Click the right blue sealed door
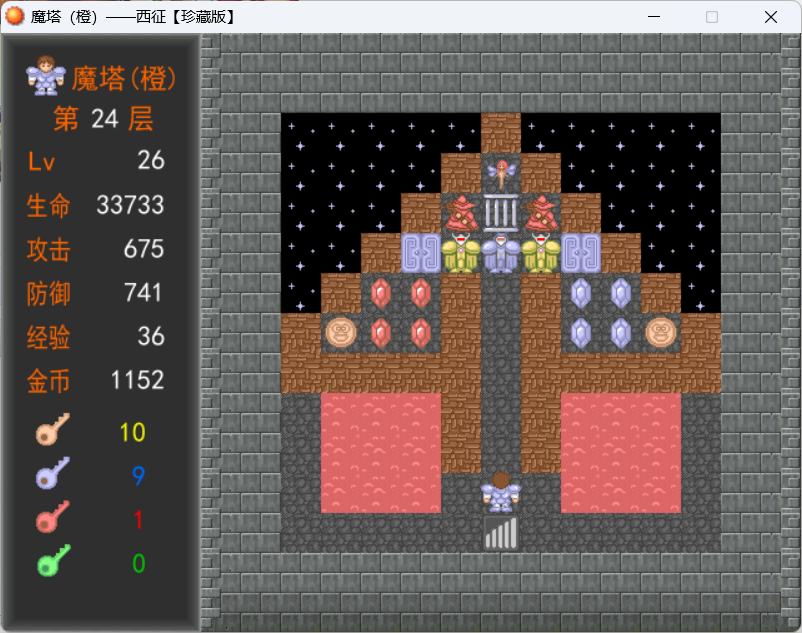802x633 pixels. click(581, 253)
